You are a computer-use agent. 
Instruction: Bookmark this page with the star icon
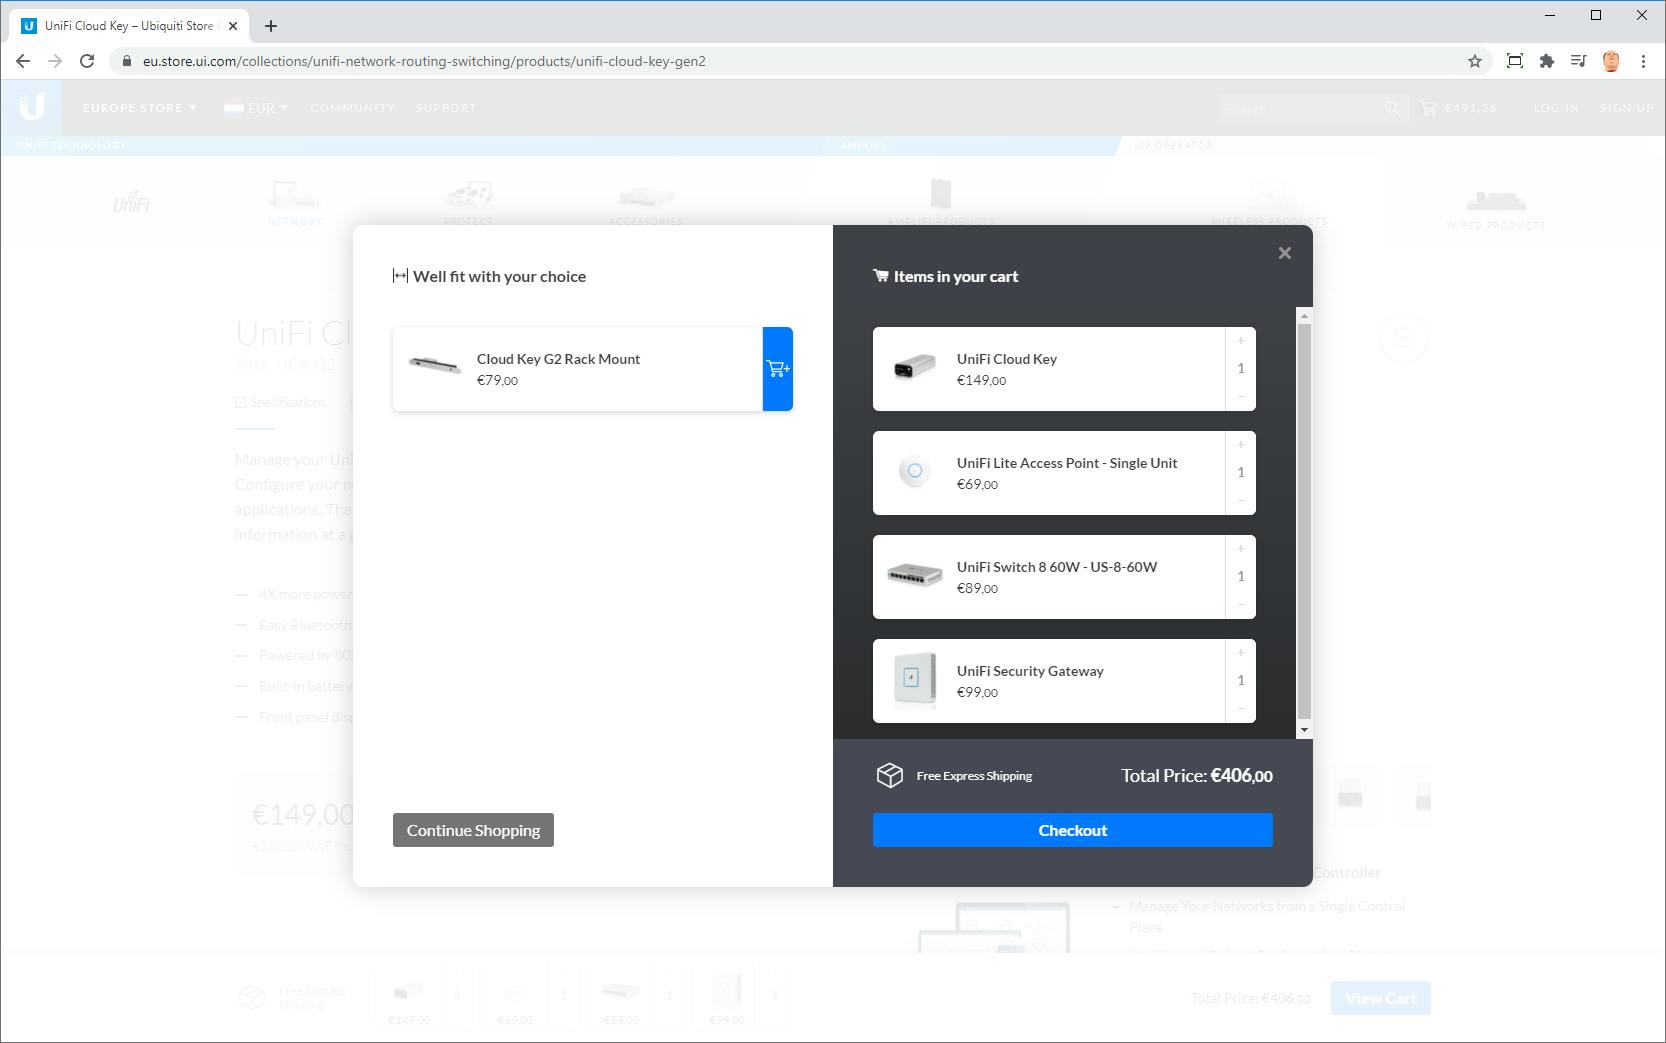point(1475,61)
